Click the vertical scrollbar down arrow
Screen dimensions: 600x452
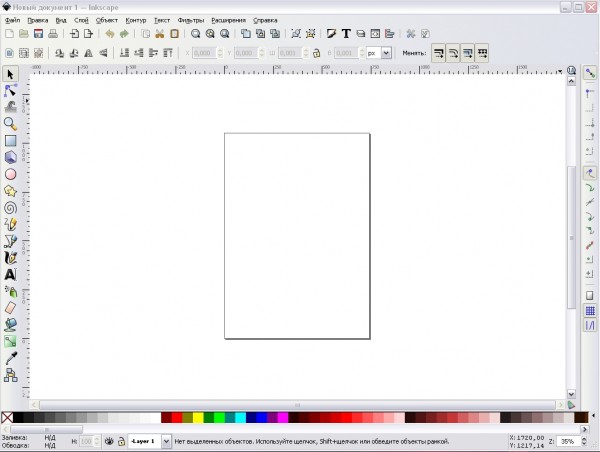(571, 394)
